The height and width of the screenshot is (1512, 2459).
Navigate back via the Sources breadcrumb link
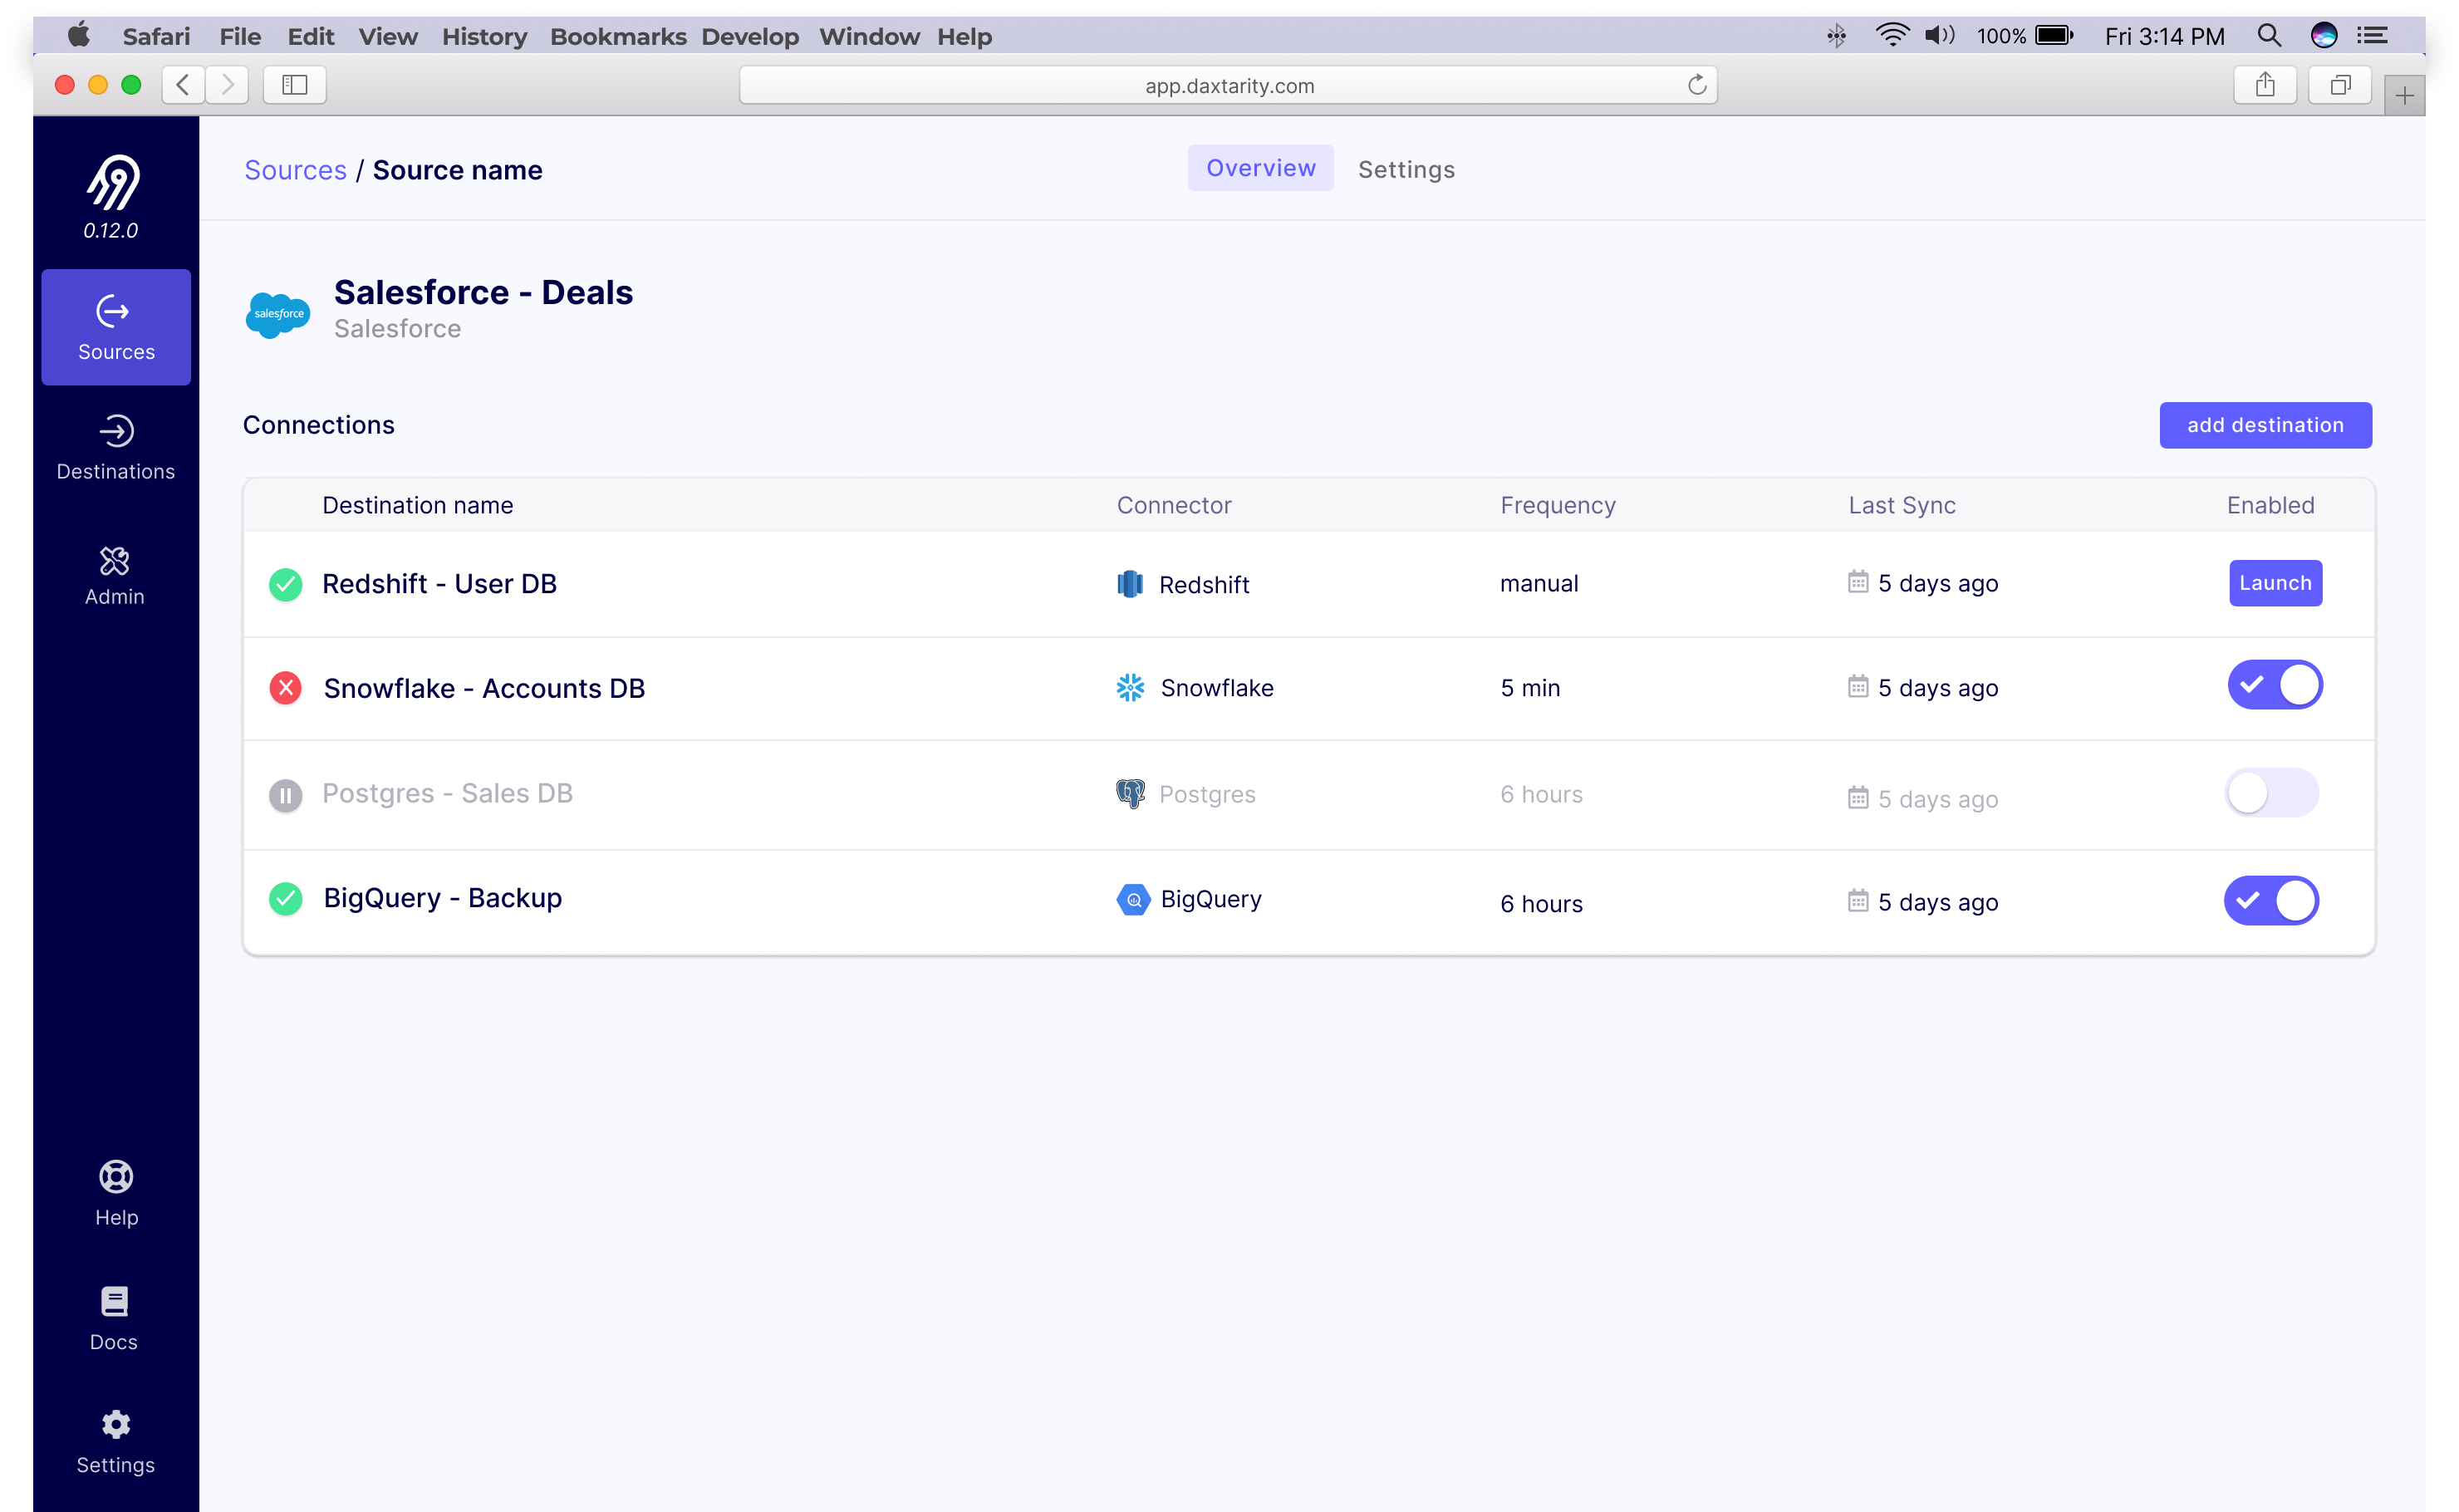[295, 169]
